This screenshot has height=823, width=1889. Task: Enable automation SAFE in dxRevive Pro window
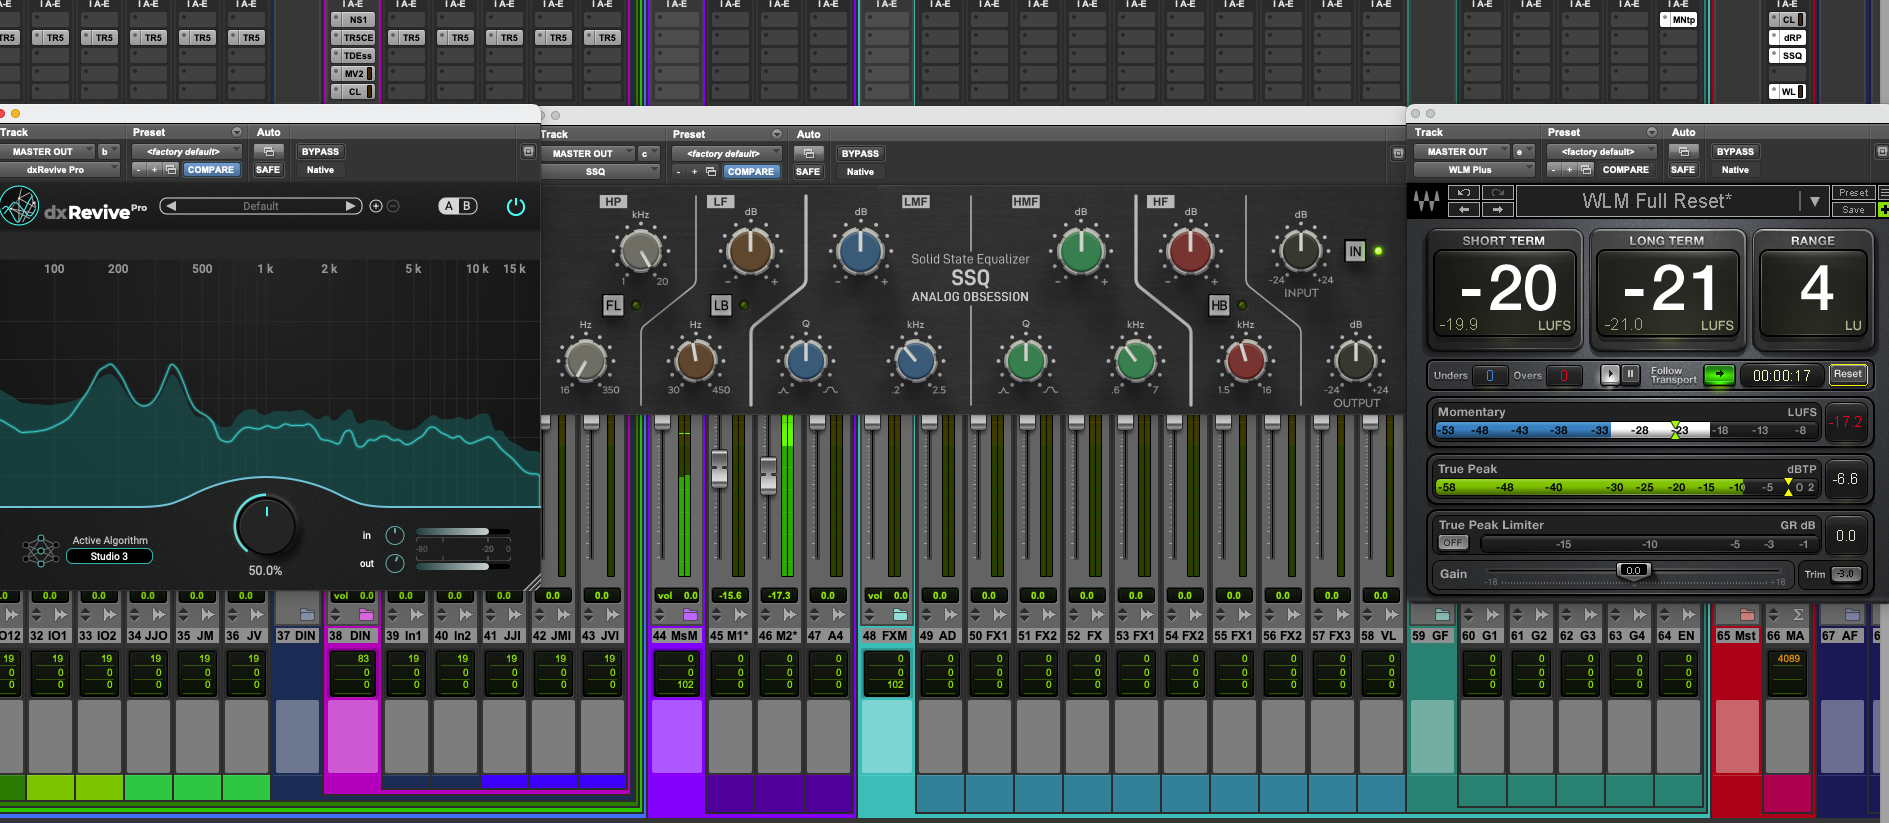pyautogui.click(x=268, y=170)
